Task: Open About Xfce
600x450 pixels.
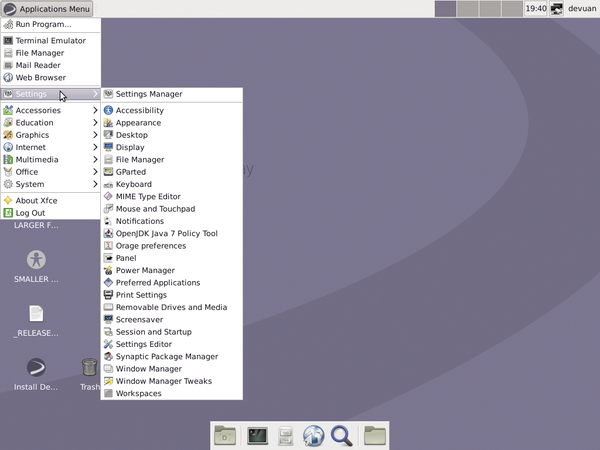Action: (x=51, y=201)
